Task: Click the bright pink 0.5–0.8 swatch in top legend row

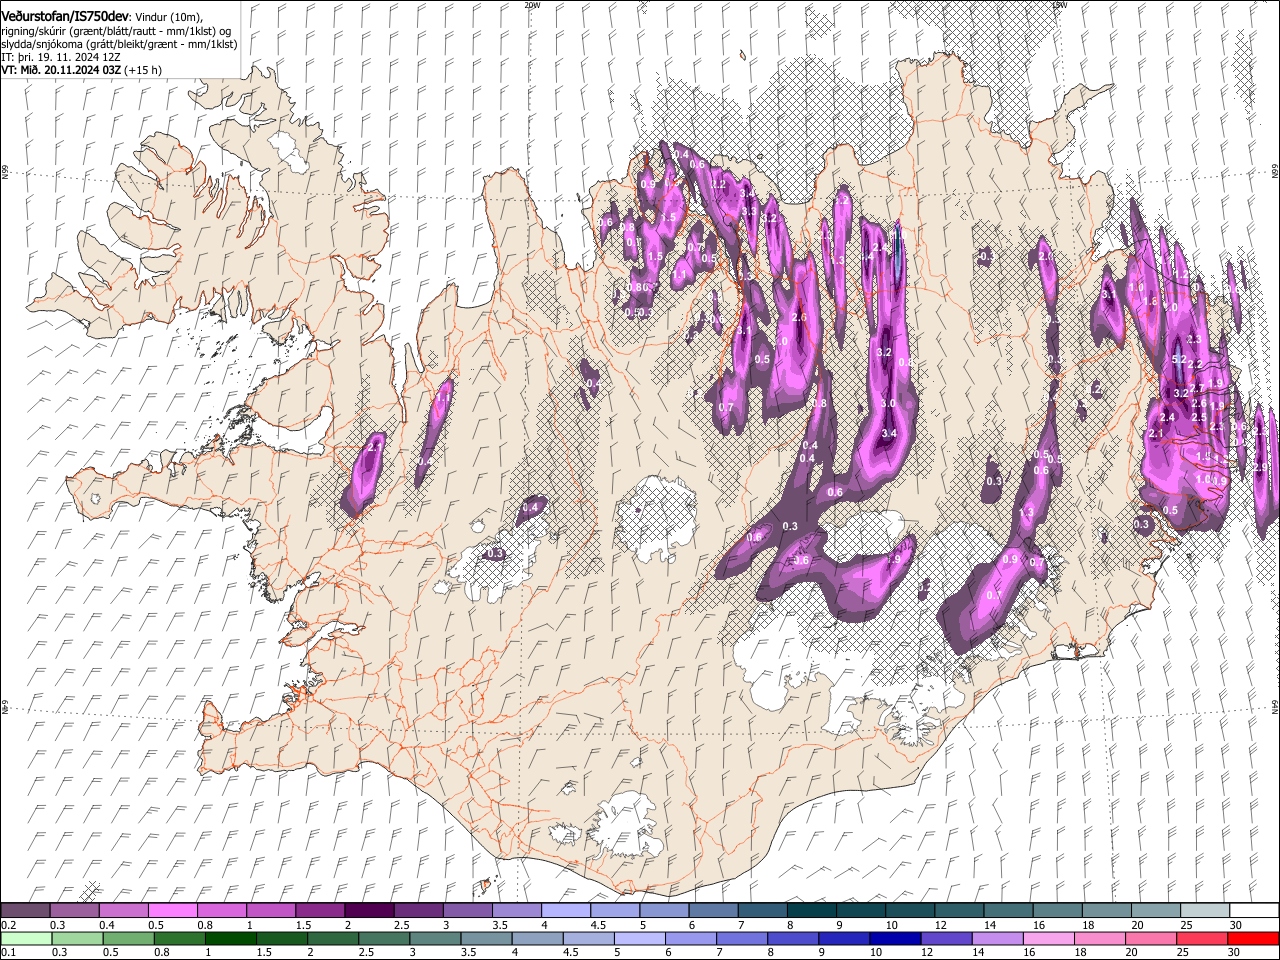Action: pyautogui.click(x=172, y=911)
